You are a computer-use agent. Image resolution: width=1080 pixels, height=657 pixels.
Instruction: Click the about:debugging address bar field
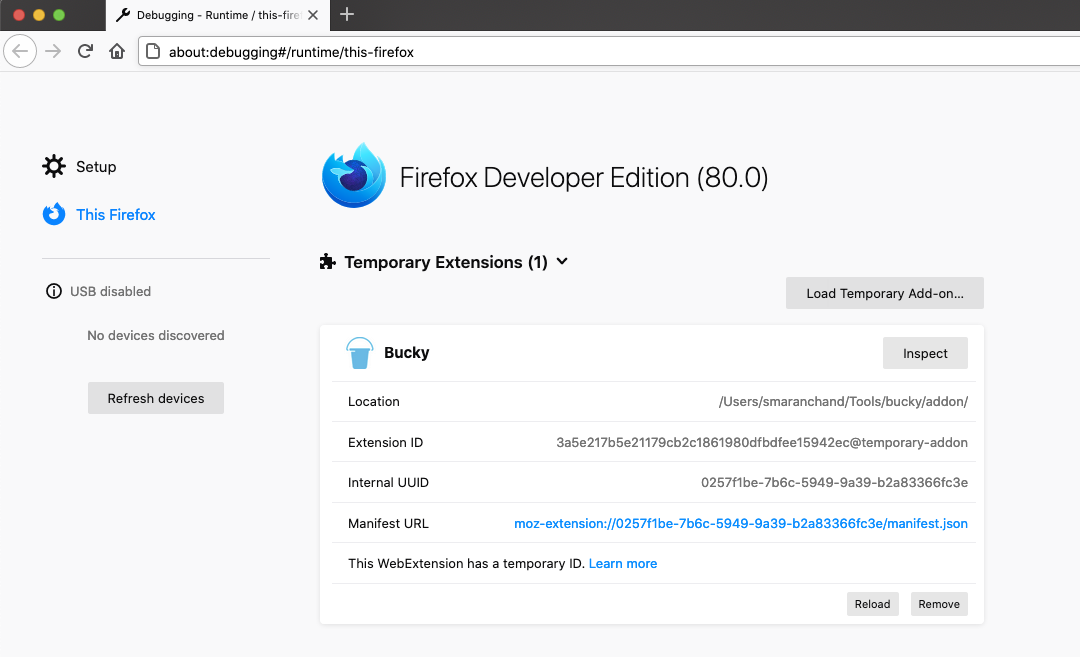click(600, 52)
